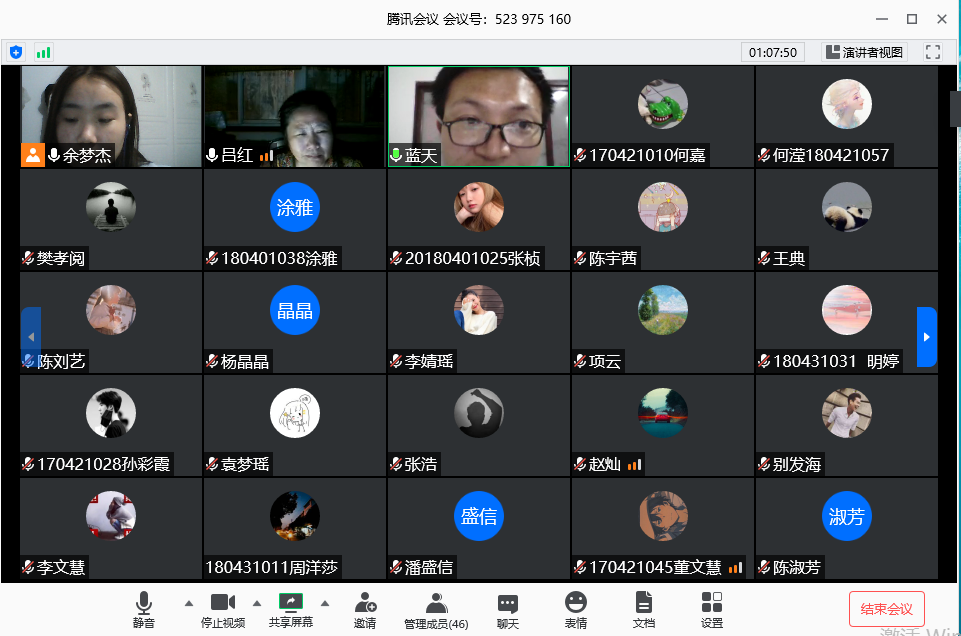Click the name label 杨晶晶
The height and width of the screenshot is (636, 961).
(245, 362)
